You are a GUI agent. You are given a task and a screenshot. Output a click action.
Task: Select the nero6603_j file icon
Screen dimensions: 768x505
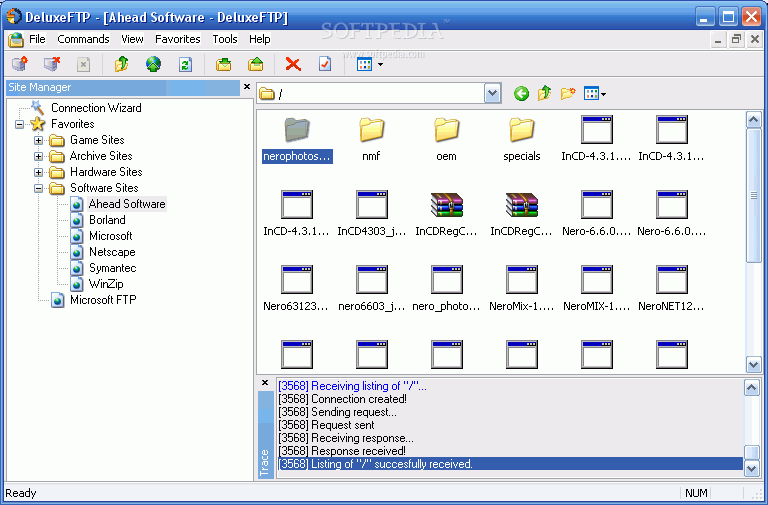[372, 280]
